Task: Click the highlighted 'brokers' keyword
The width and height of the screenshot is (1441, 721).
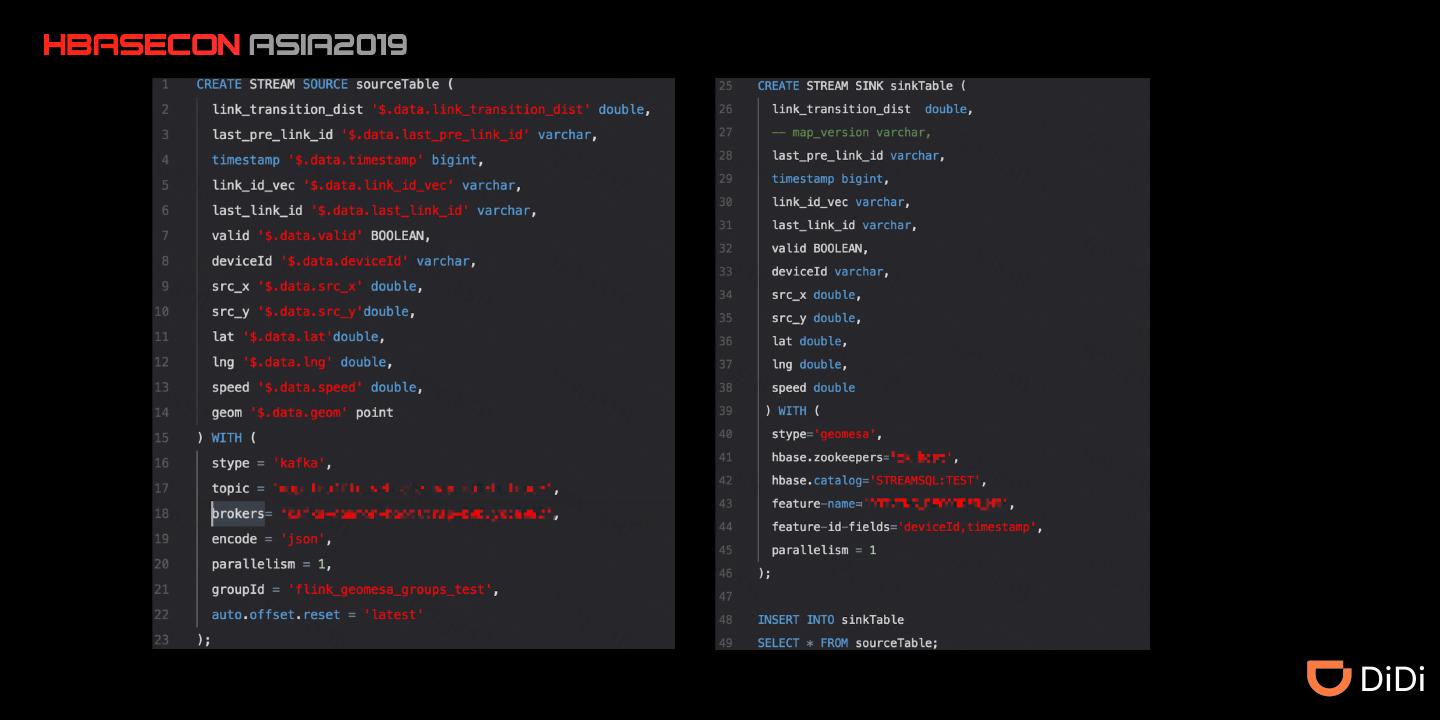Action: pos(238,514)
